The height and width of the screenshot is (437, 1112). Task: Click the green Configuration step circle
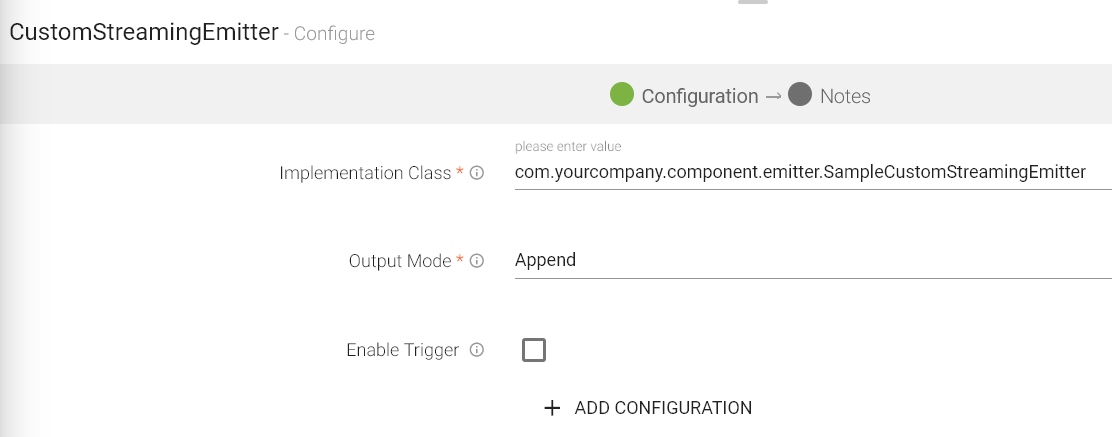click(622, 95)
